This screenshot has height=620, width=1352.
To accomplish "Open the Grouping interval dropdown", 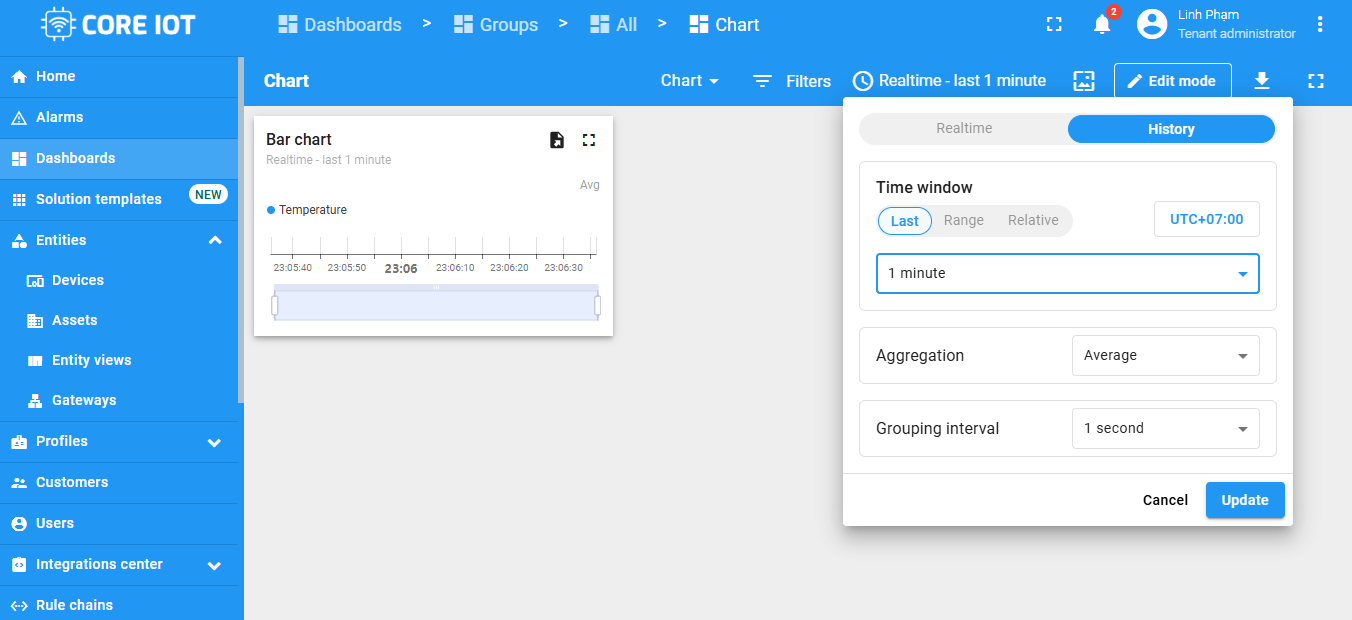I will click(1165, 428).
